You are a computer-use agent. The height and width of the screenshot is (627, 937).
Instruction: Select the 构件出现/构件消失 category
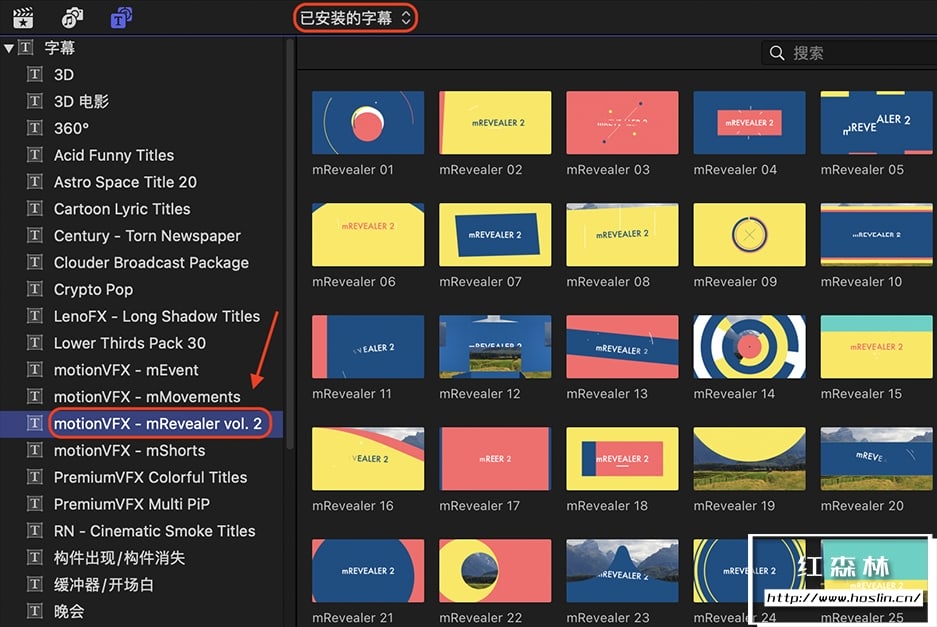[119, 558]
